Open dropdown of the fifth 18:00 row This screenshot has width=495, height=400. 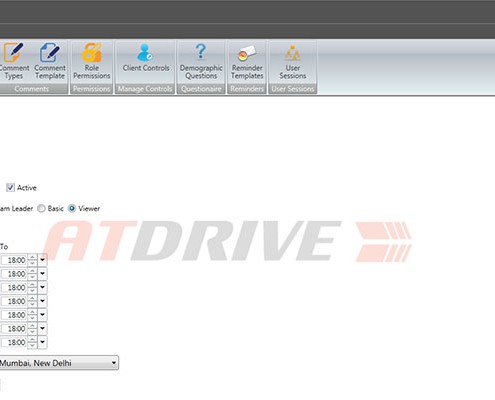pos(42,314)
